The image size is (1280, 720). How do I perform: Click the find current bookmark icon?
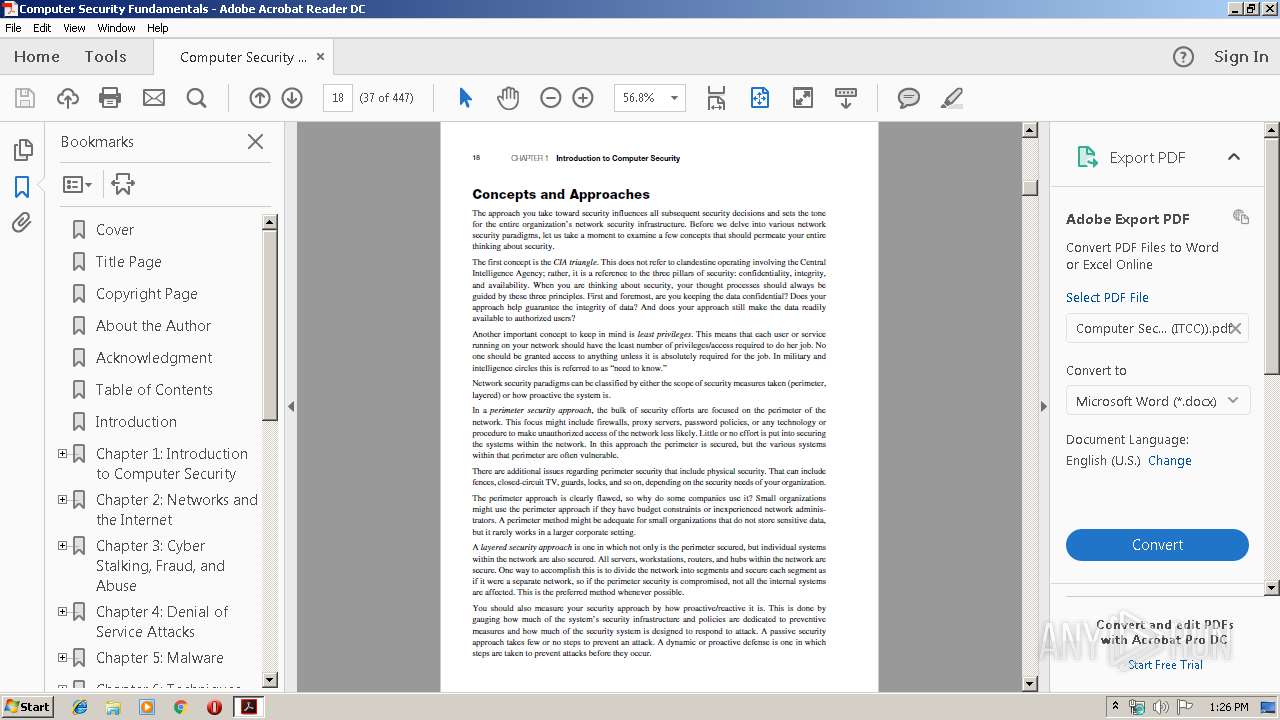(123, 184)
